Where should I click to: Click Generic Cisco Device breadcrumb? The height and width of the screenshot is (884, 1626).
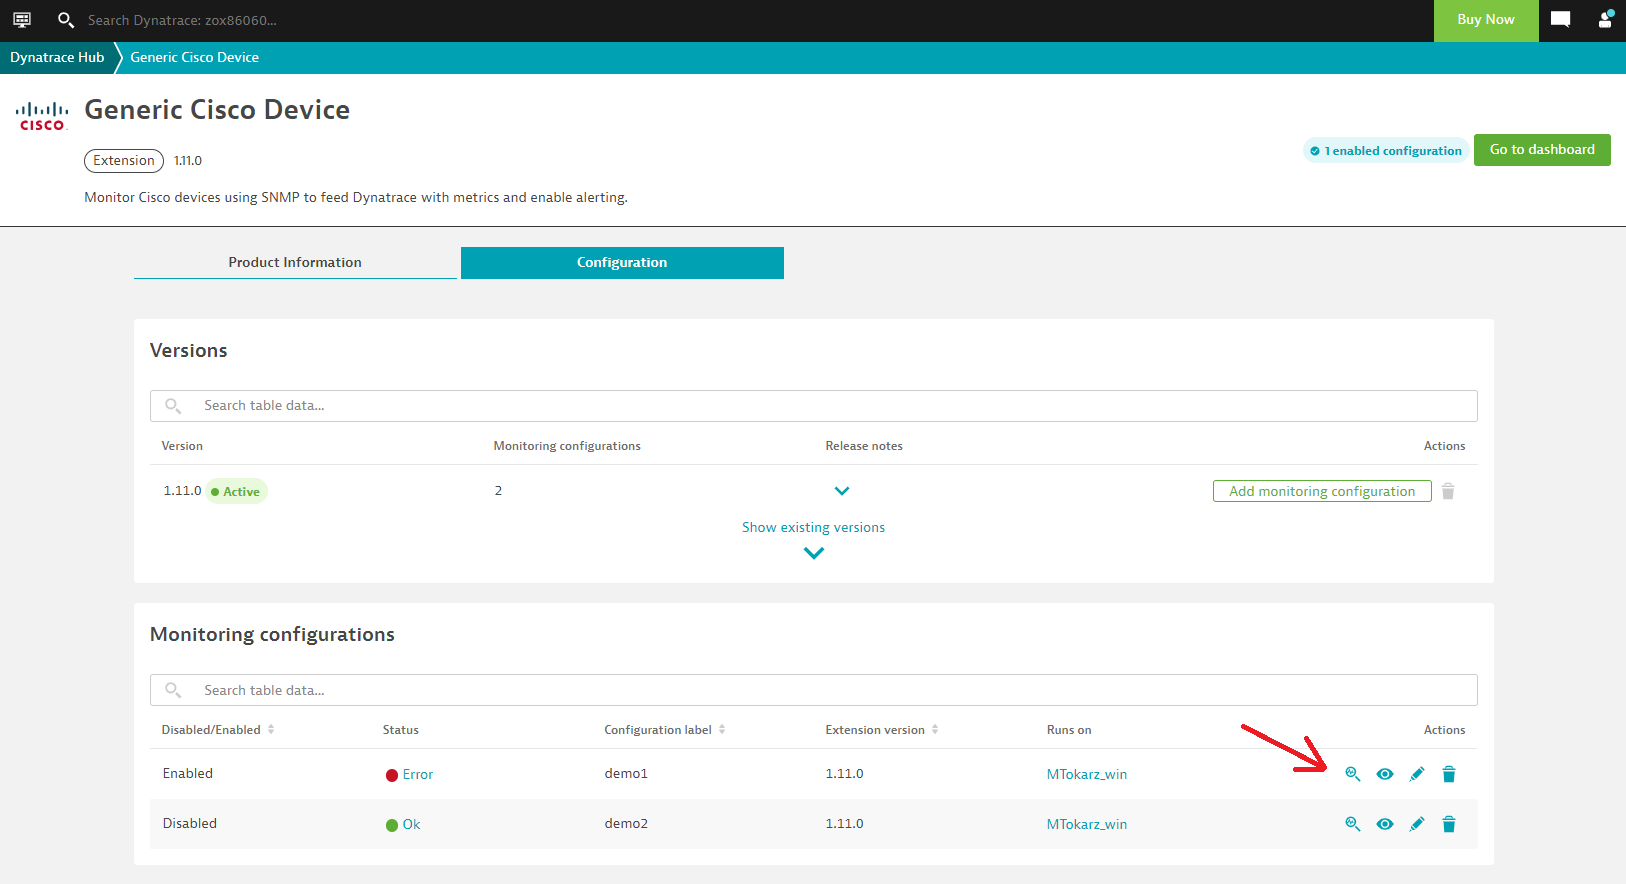194,58
